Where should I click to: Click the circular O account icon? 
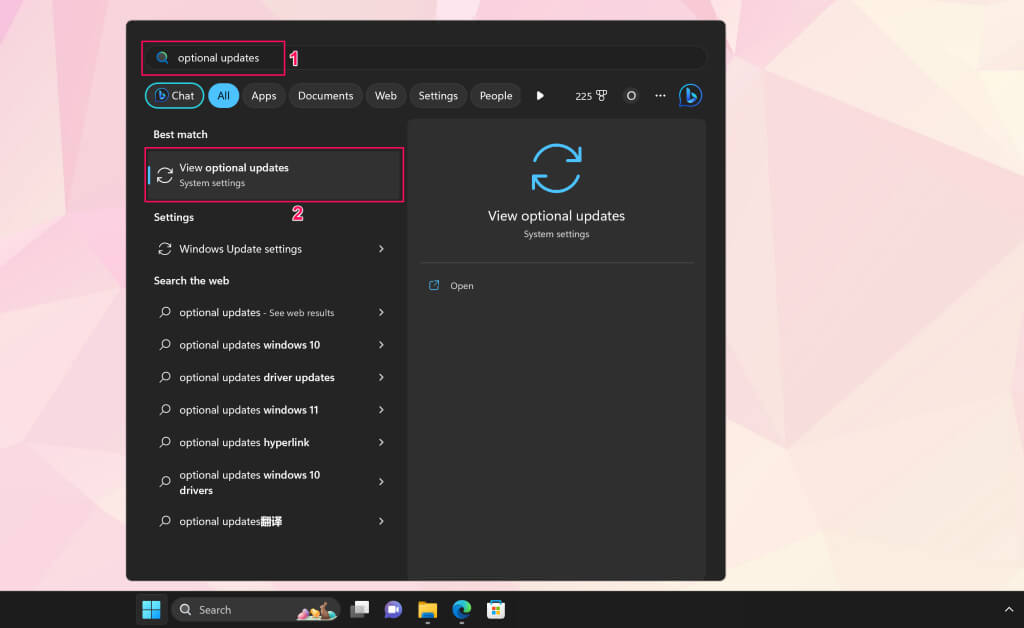tap(631, 96)
